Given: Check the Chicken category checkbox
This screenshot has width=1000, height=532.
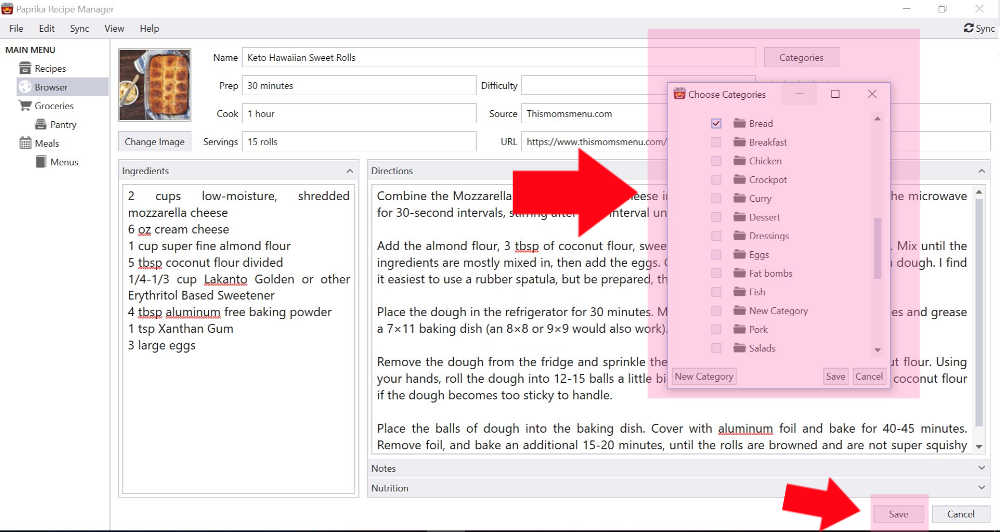Looking at the screenshot, I should pyautogui.click(x=716, y=161).
